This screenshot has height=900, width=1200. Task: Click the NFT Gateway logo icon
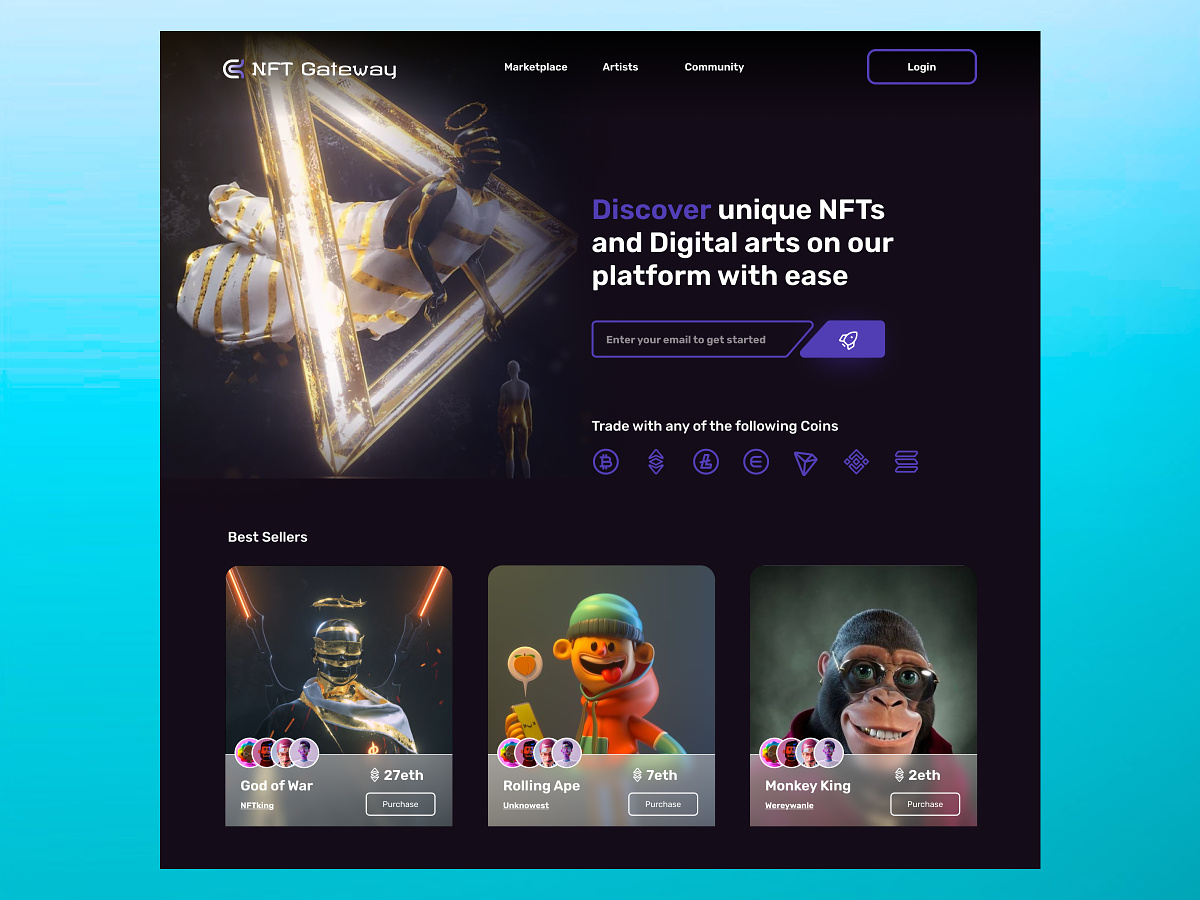[233, 68]
